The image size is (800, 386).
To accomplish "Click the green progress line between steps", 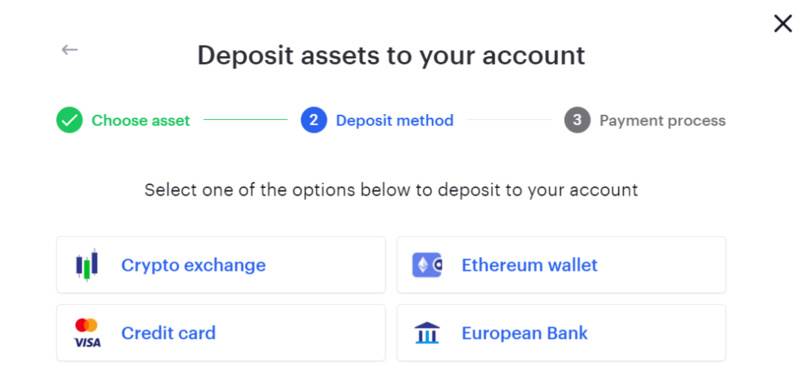I will coord(245,120).
